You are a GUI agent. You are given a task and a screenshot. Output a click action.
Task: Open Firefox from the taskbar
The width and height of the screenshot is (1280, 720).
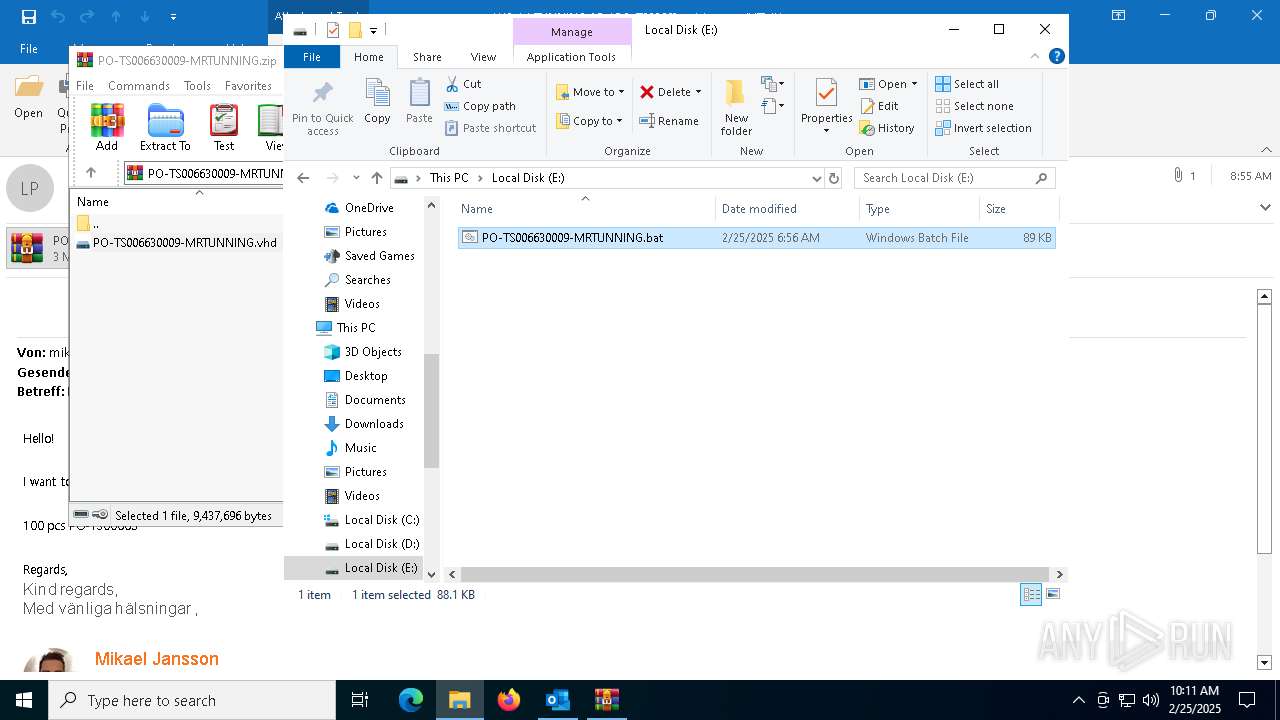pyautogui.click(x=509, y=700)
